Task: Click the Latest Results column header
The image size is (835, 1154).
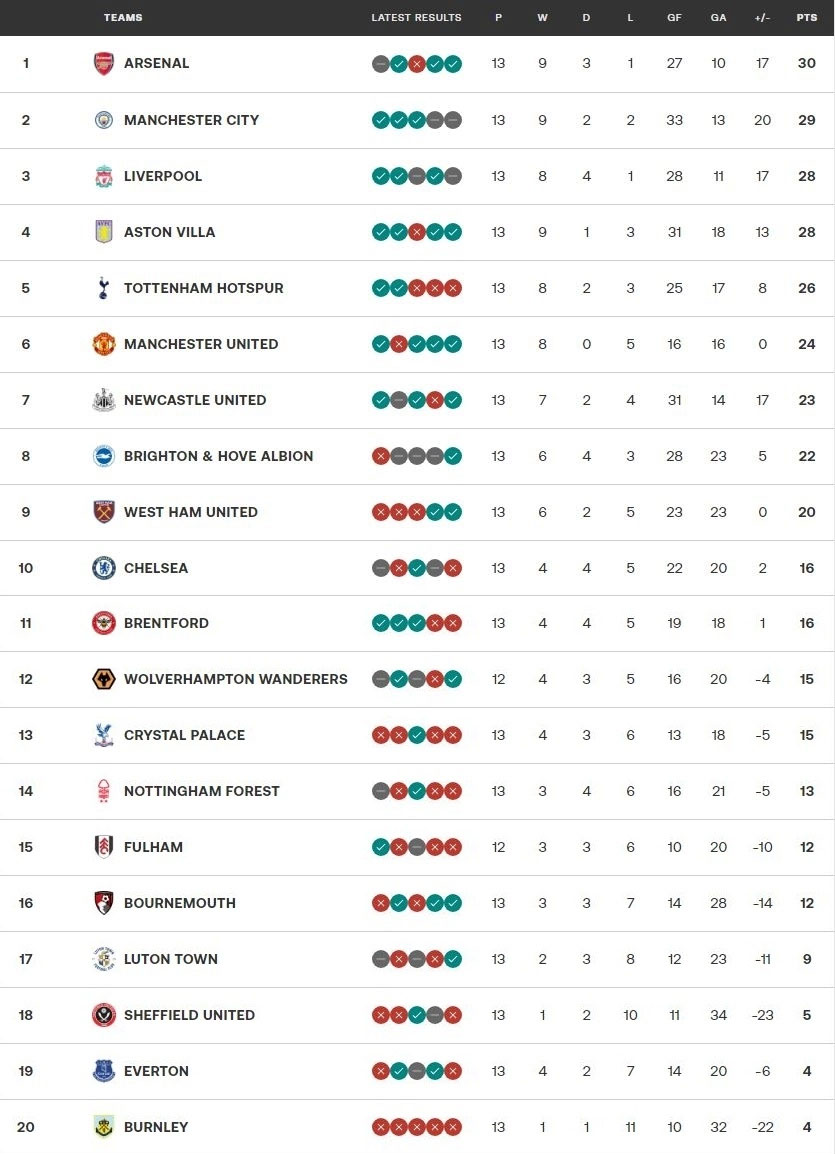Action: (416, 18)
